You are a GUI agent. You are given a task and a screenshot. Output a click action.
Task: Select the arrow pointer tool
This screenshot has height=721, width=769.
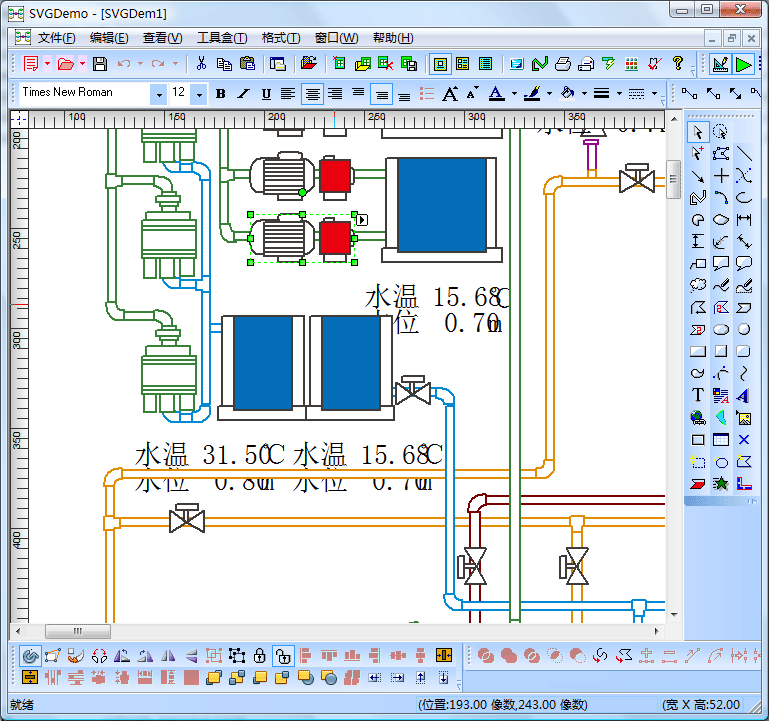[x=698, y=131]
